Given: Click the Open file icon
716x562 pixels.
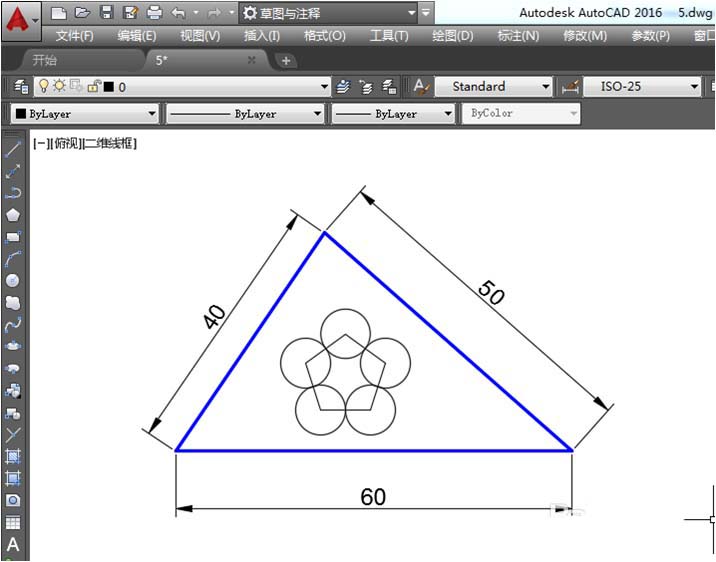Looking at the screenshot, I should [82, 13].
